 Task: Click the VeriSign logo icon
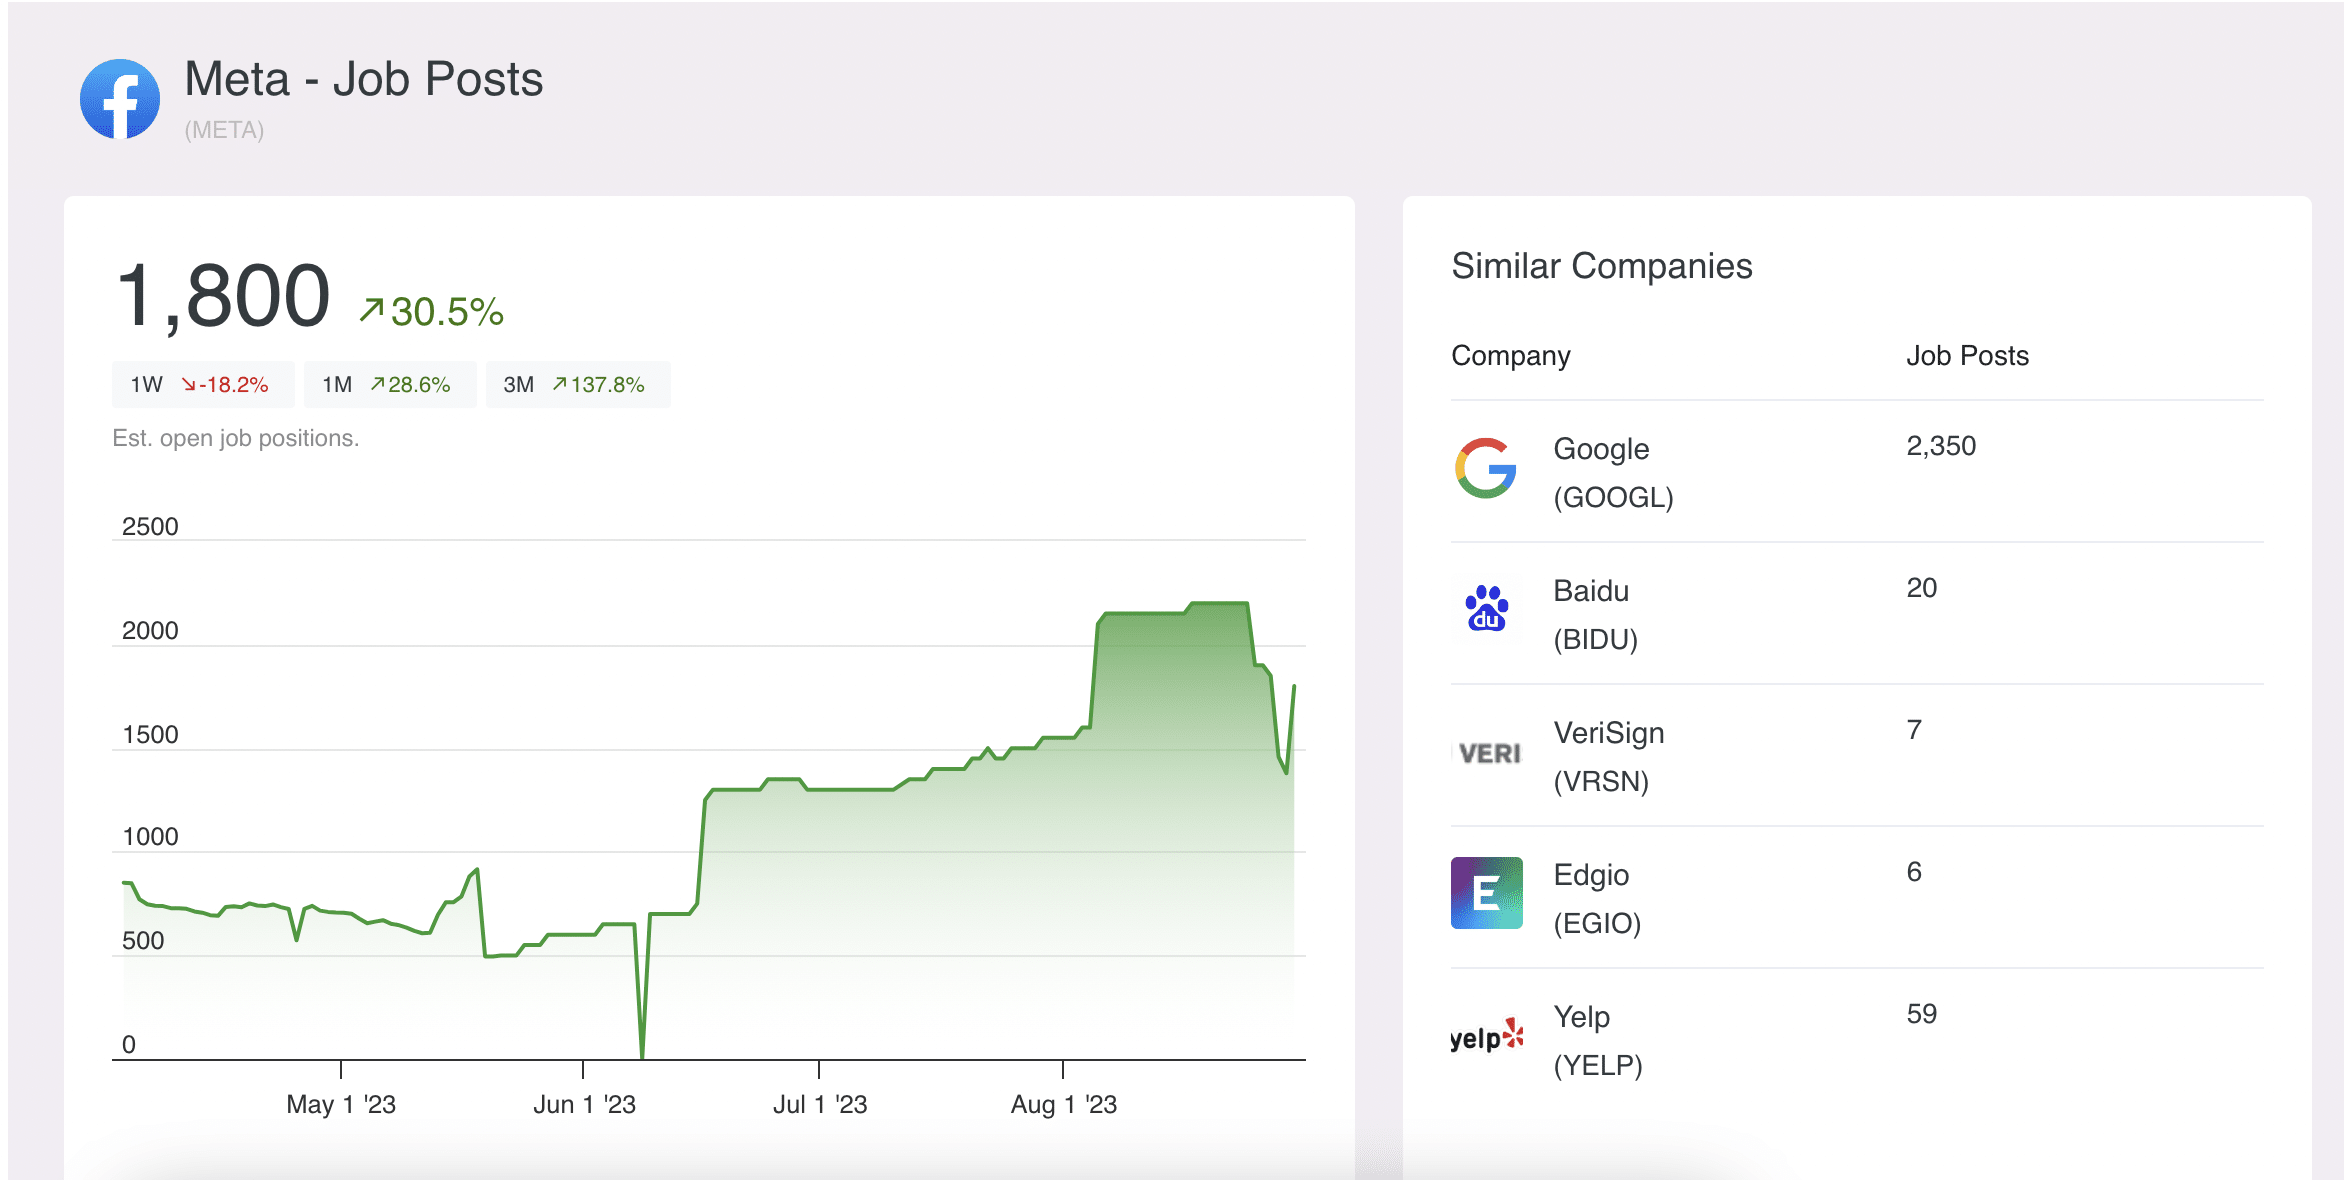(1488, 753)
